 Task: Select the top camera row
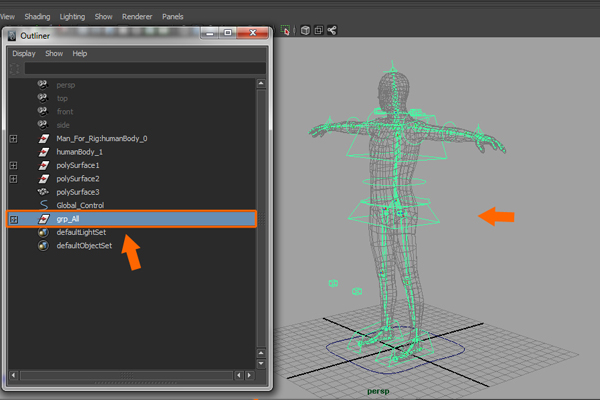click(x=132, y=98)
